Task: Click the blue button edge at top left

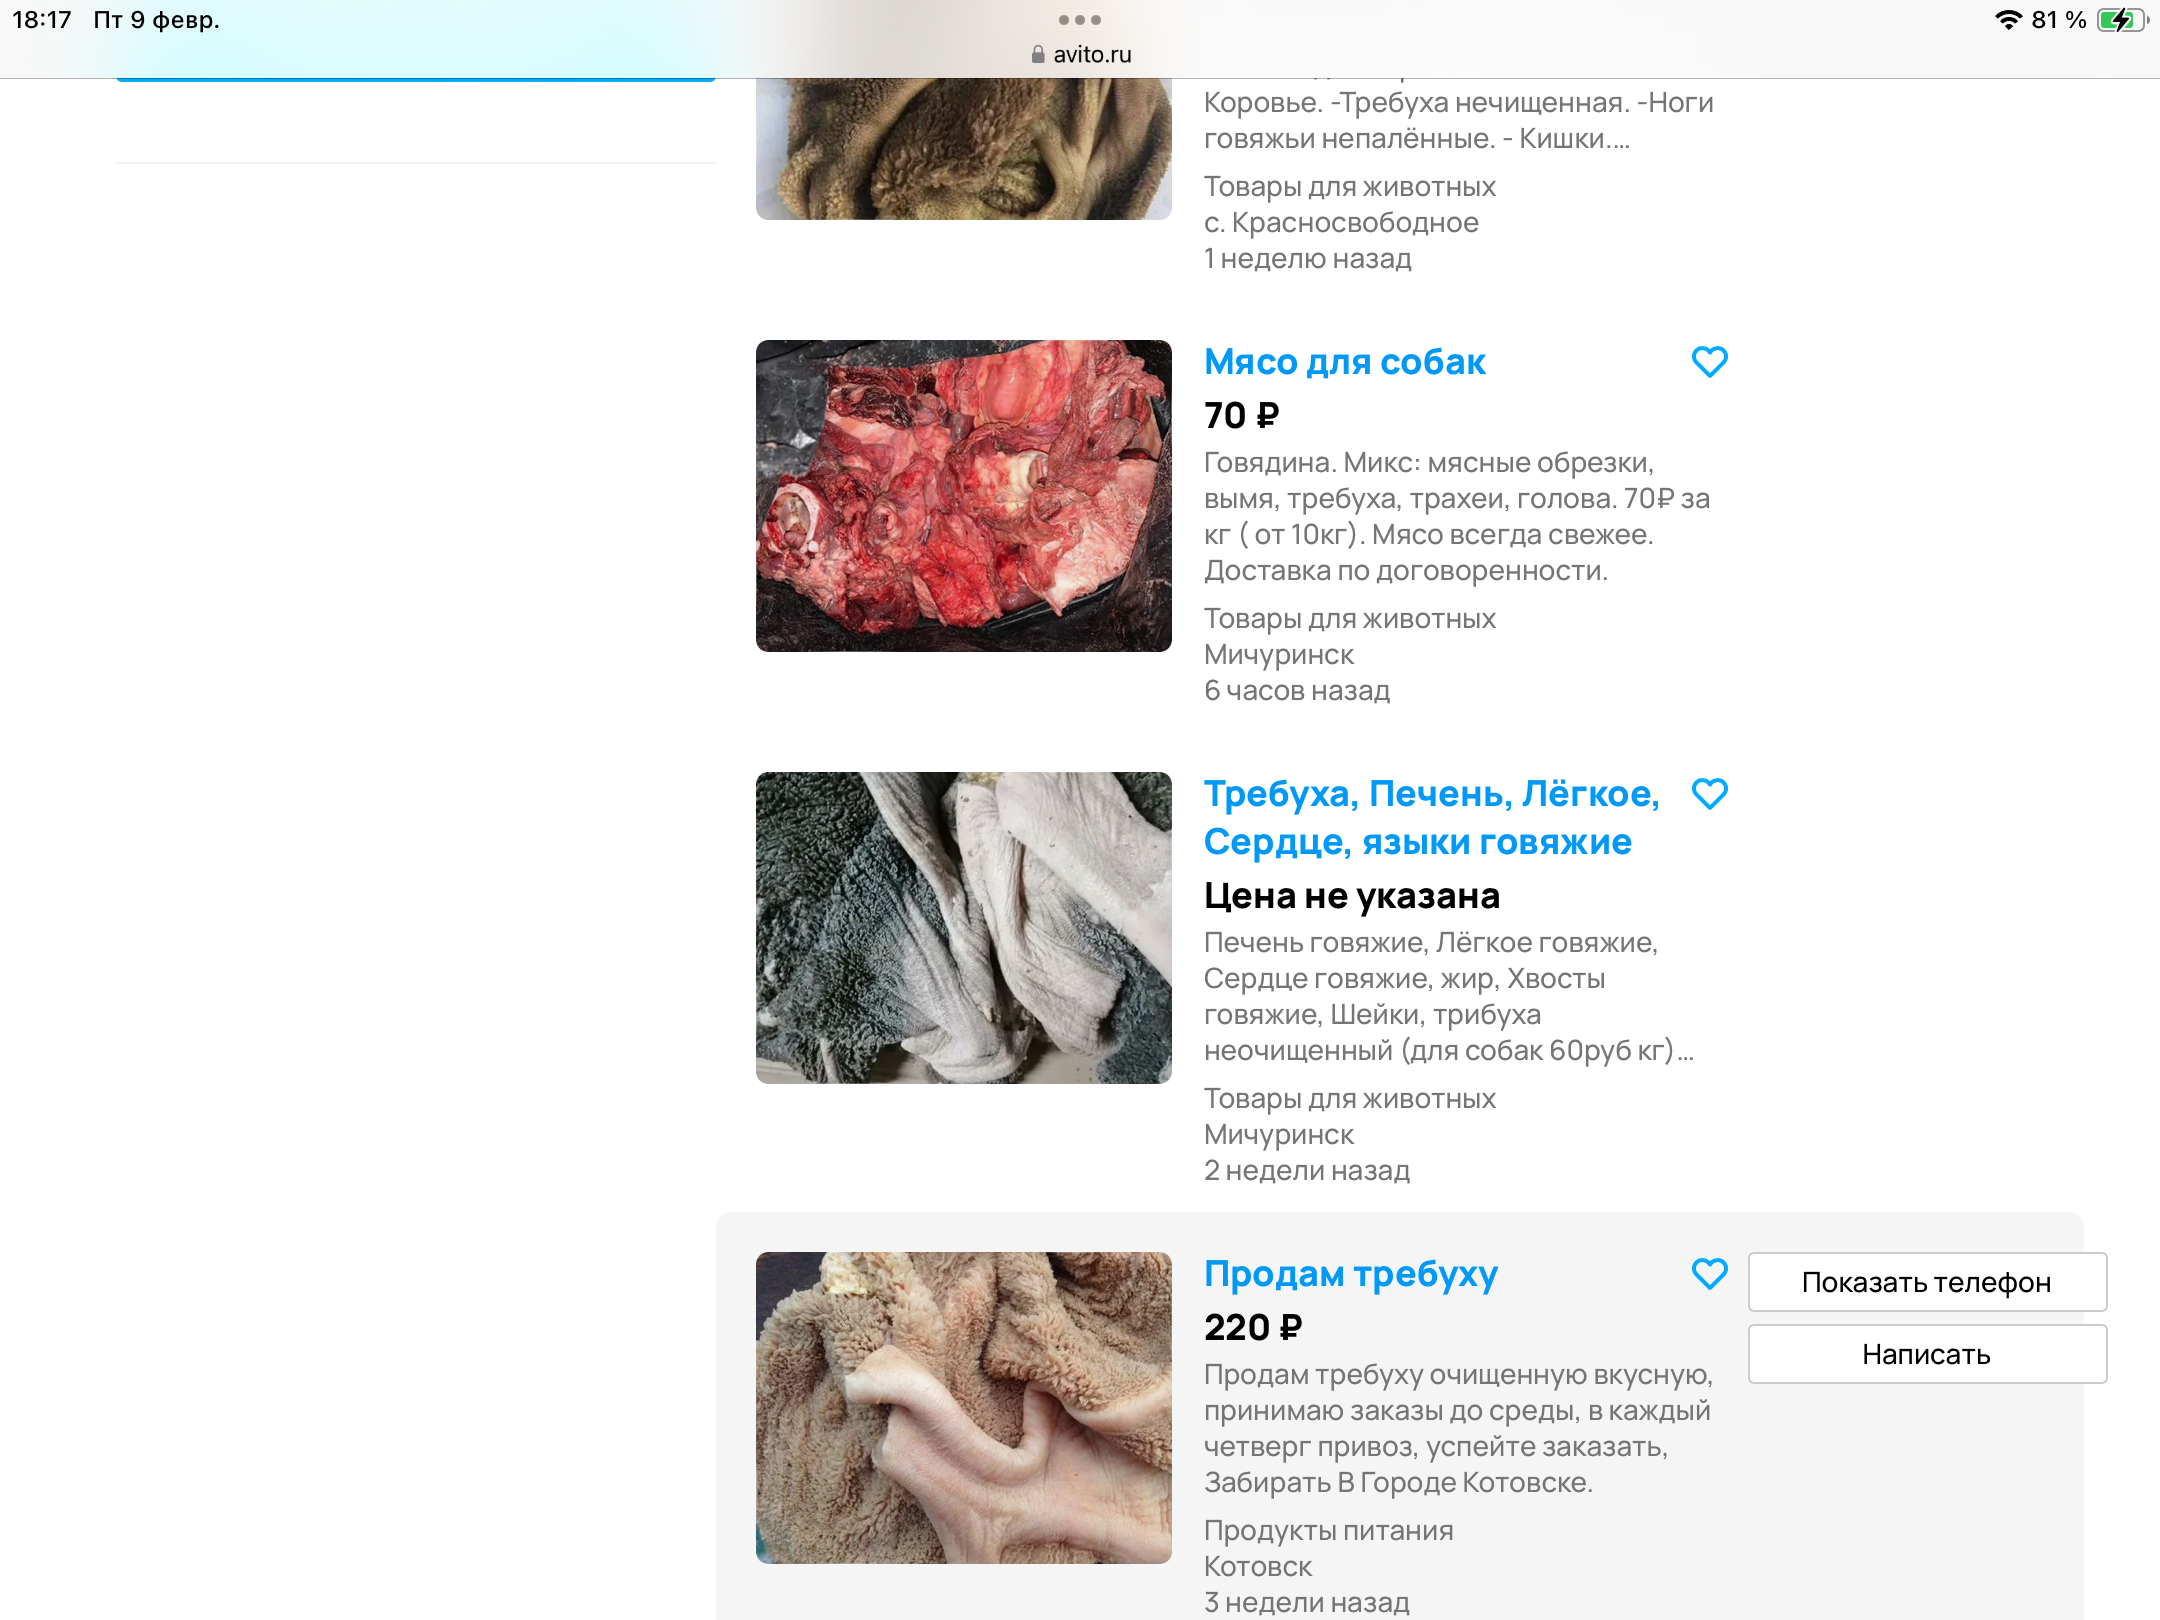Action: 415,77
